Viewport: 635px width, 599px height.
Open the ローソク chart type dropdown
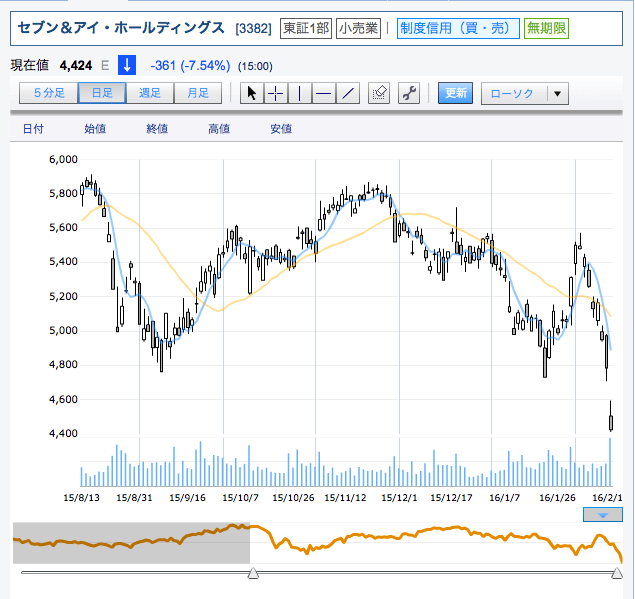tap(525, 94)
